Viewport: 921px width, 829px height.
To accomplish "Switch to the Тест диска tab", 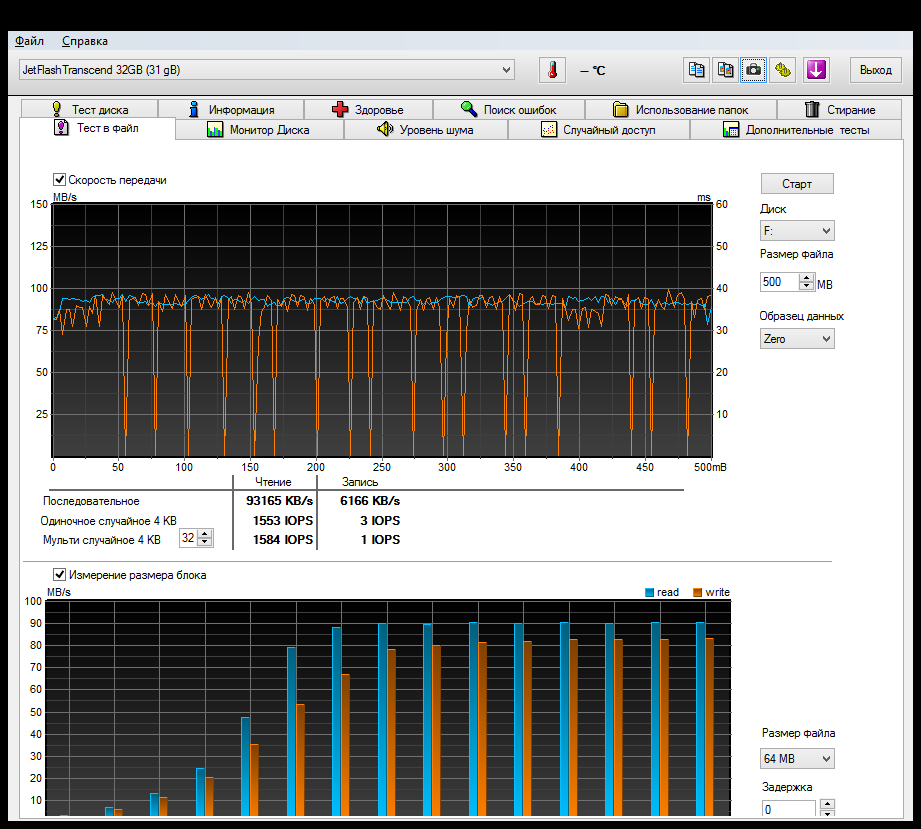I will pos(89,109).
